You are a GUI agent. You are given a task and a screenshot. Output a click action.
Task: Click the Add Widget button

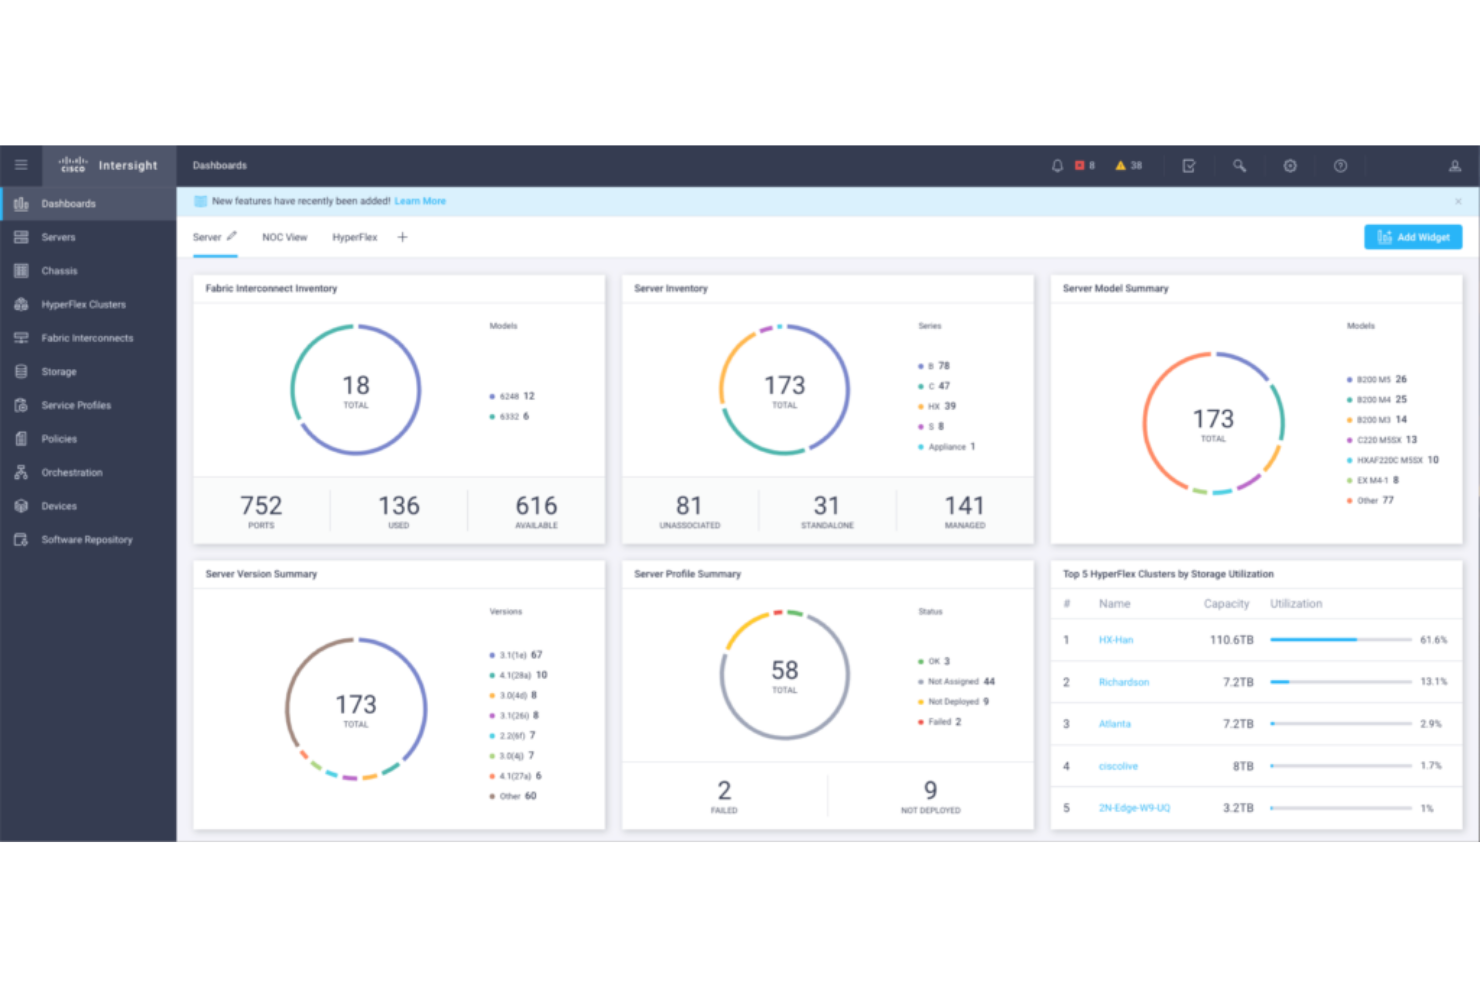tap(1412, 237)
